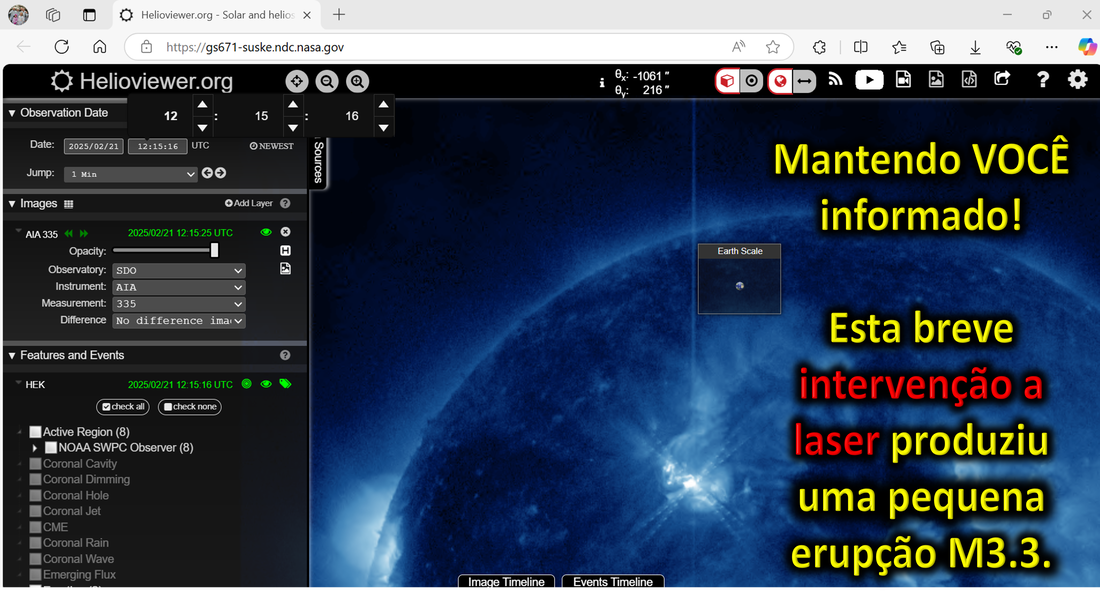Open the Difference image dropdown

point(179,321)
